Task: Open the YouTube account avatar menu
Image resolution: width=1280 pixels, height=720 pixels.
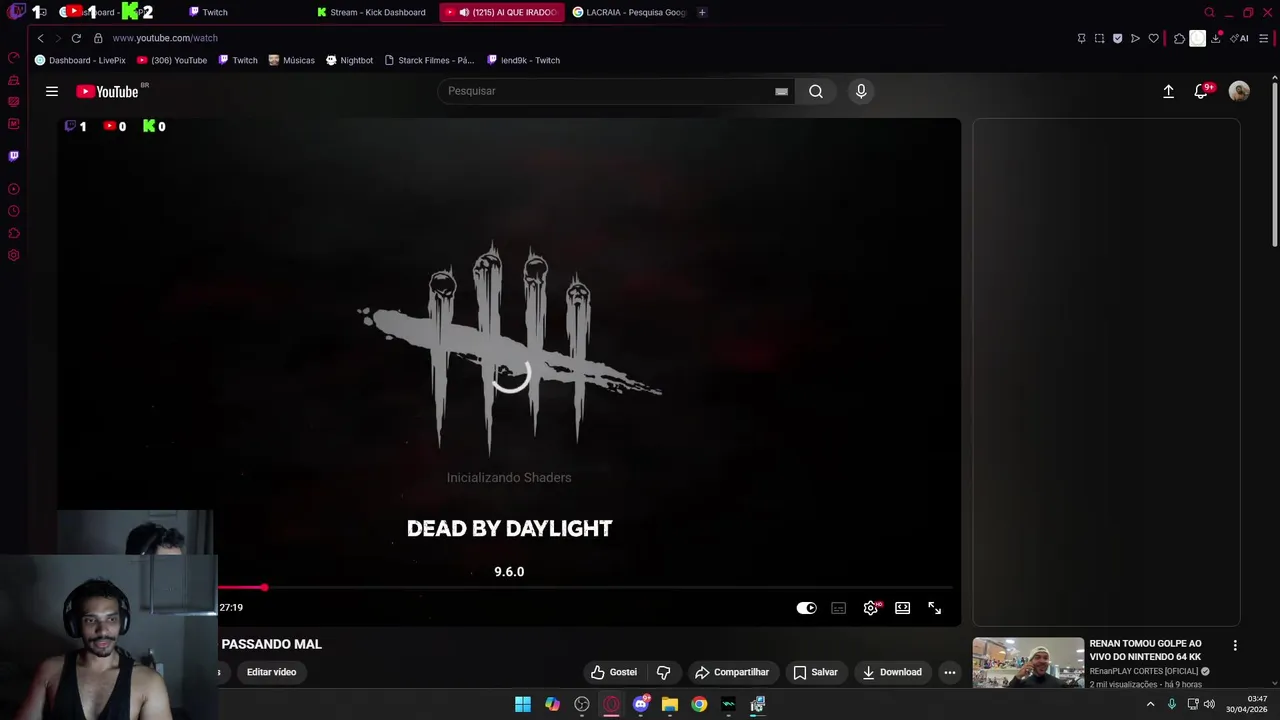Action: [x=1239, y=91]
